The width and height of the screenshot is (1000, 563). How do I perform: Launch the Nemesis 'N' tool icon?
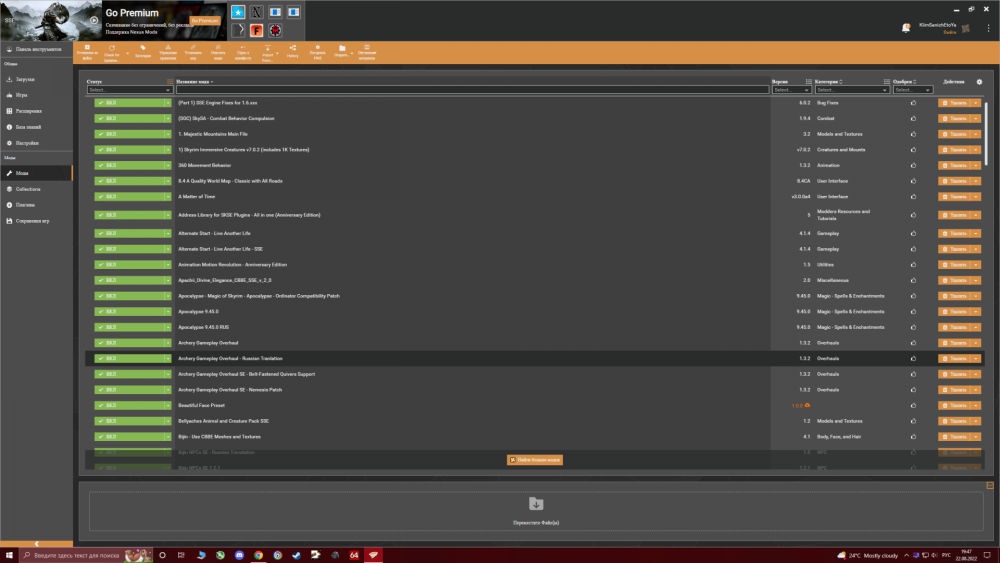tap(256, 12)
